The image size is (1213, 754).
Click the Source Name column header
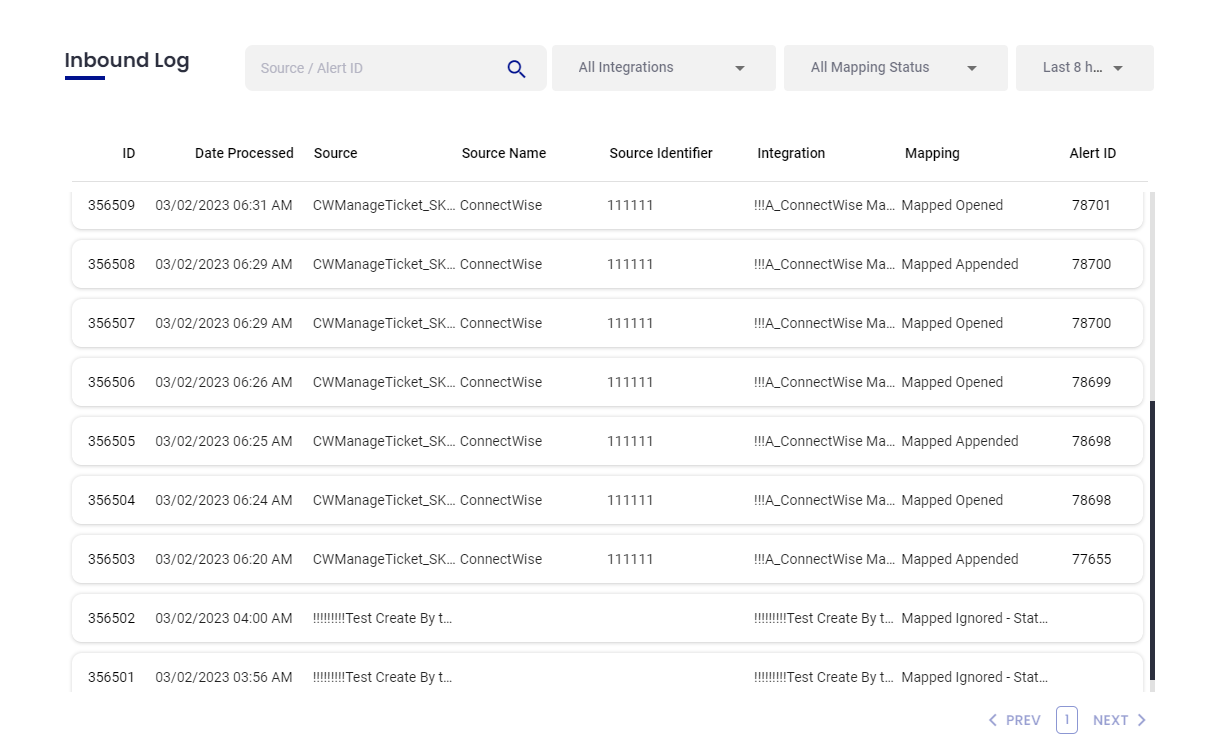[504, 153]
